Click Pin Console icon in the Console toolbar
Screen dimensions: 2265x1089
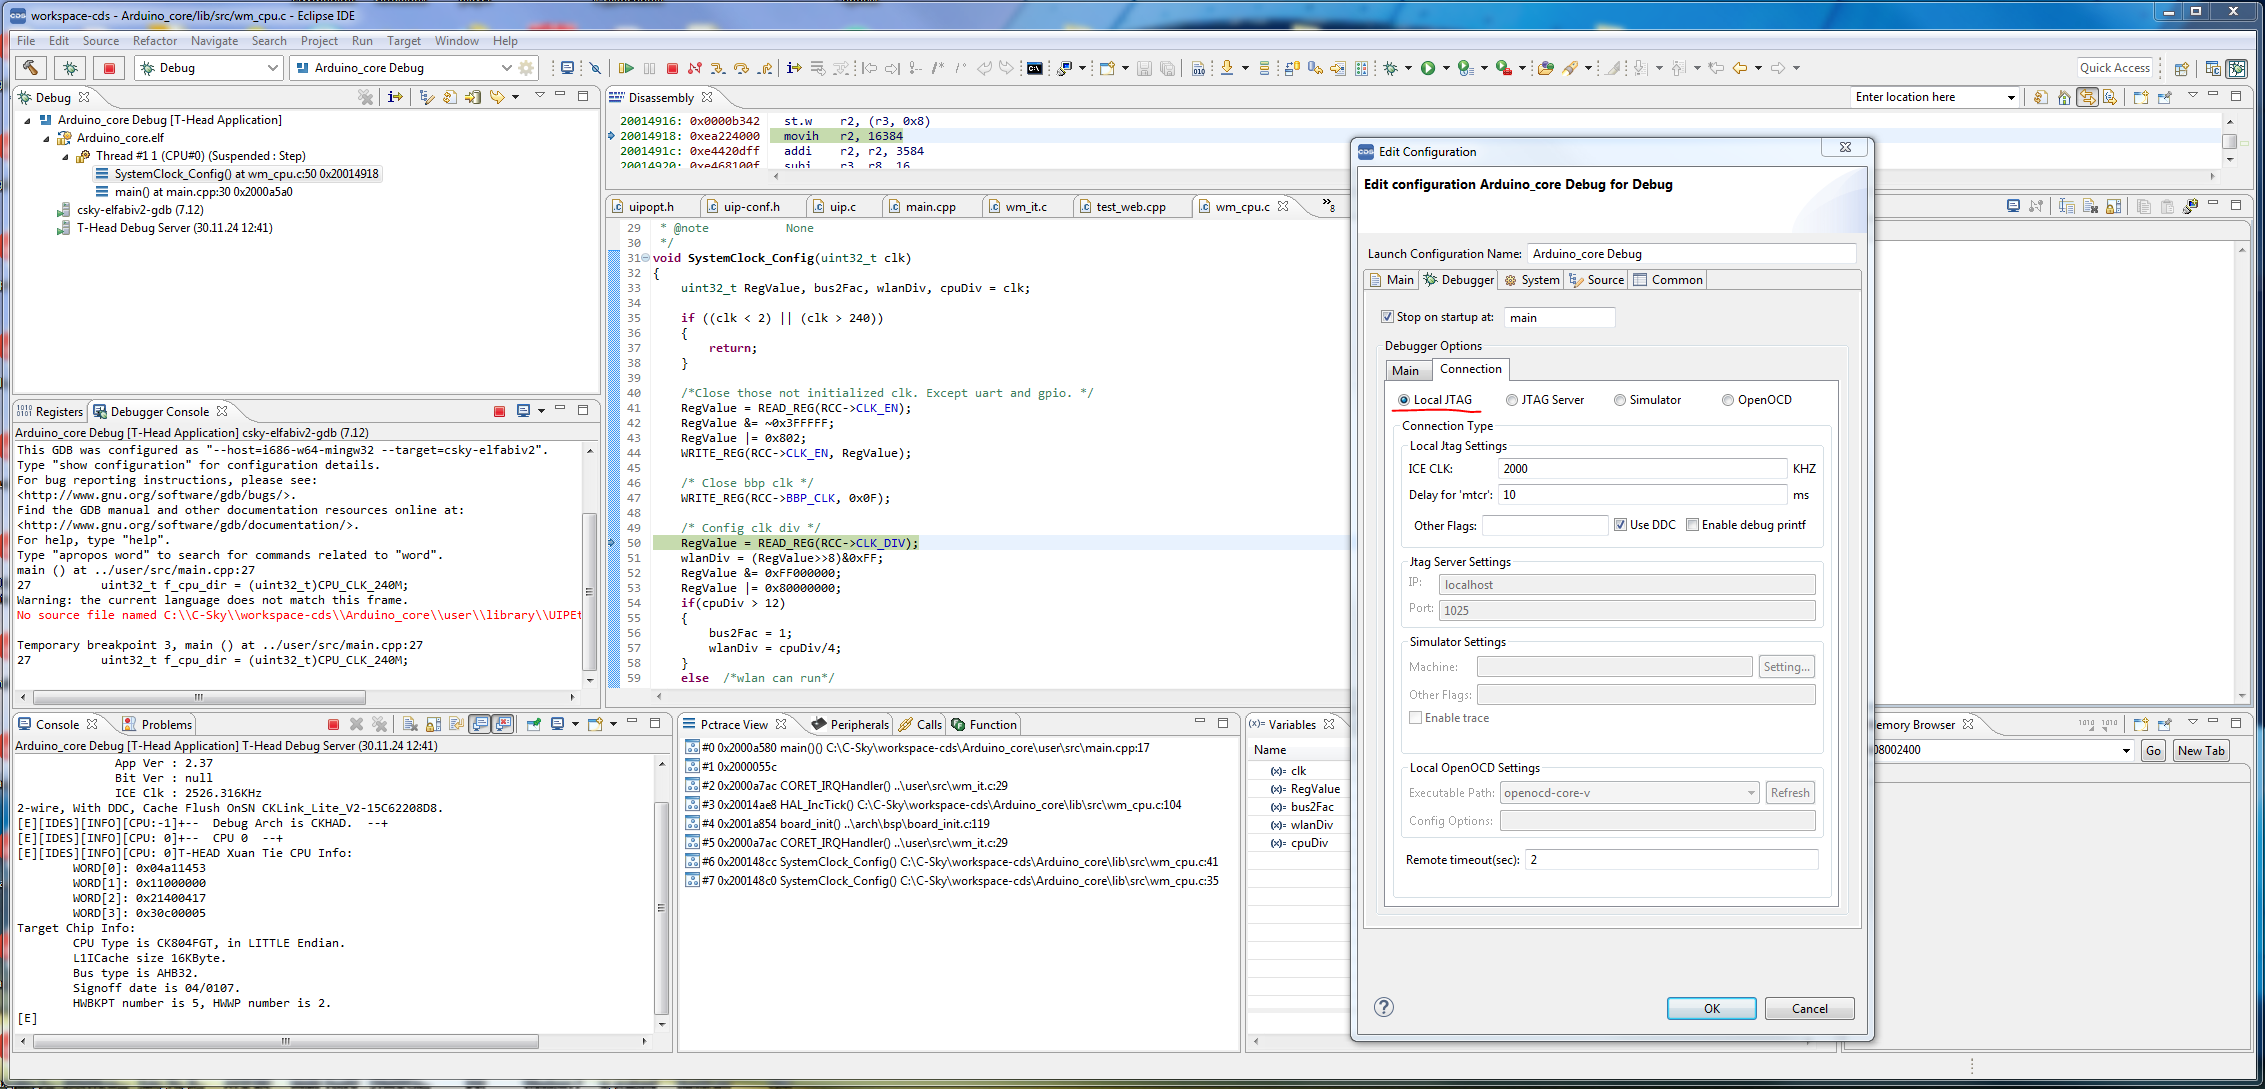(533, 724)
